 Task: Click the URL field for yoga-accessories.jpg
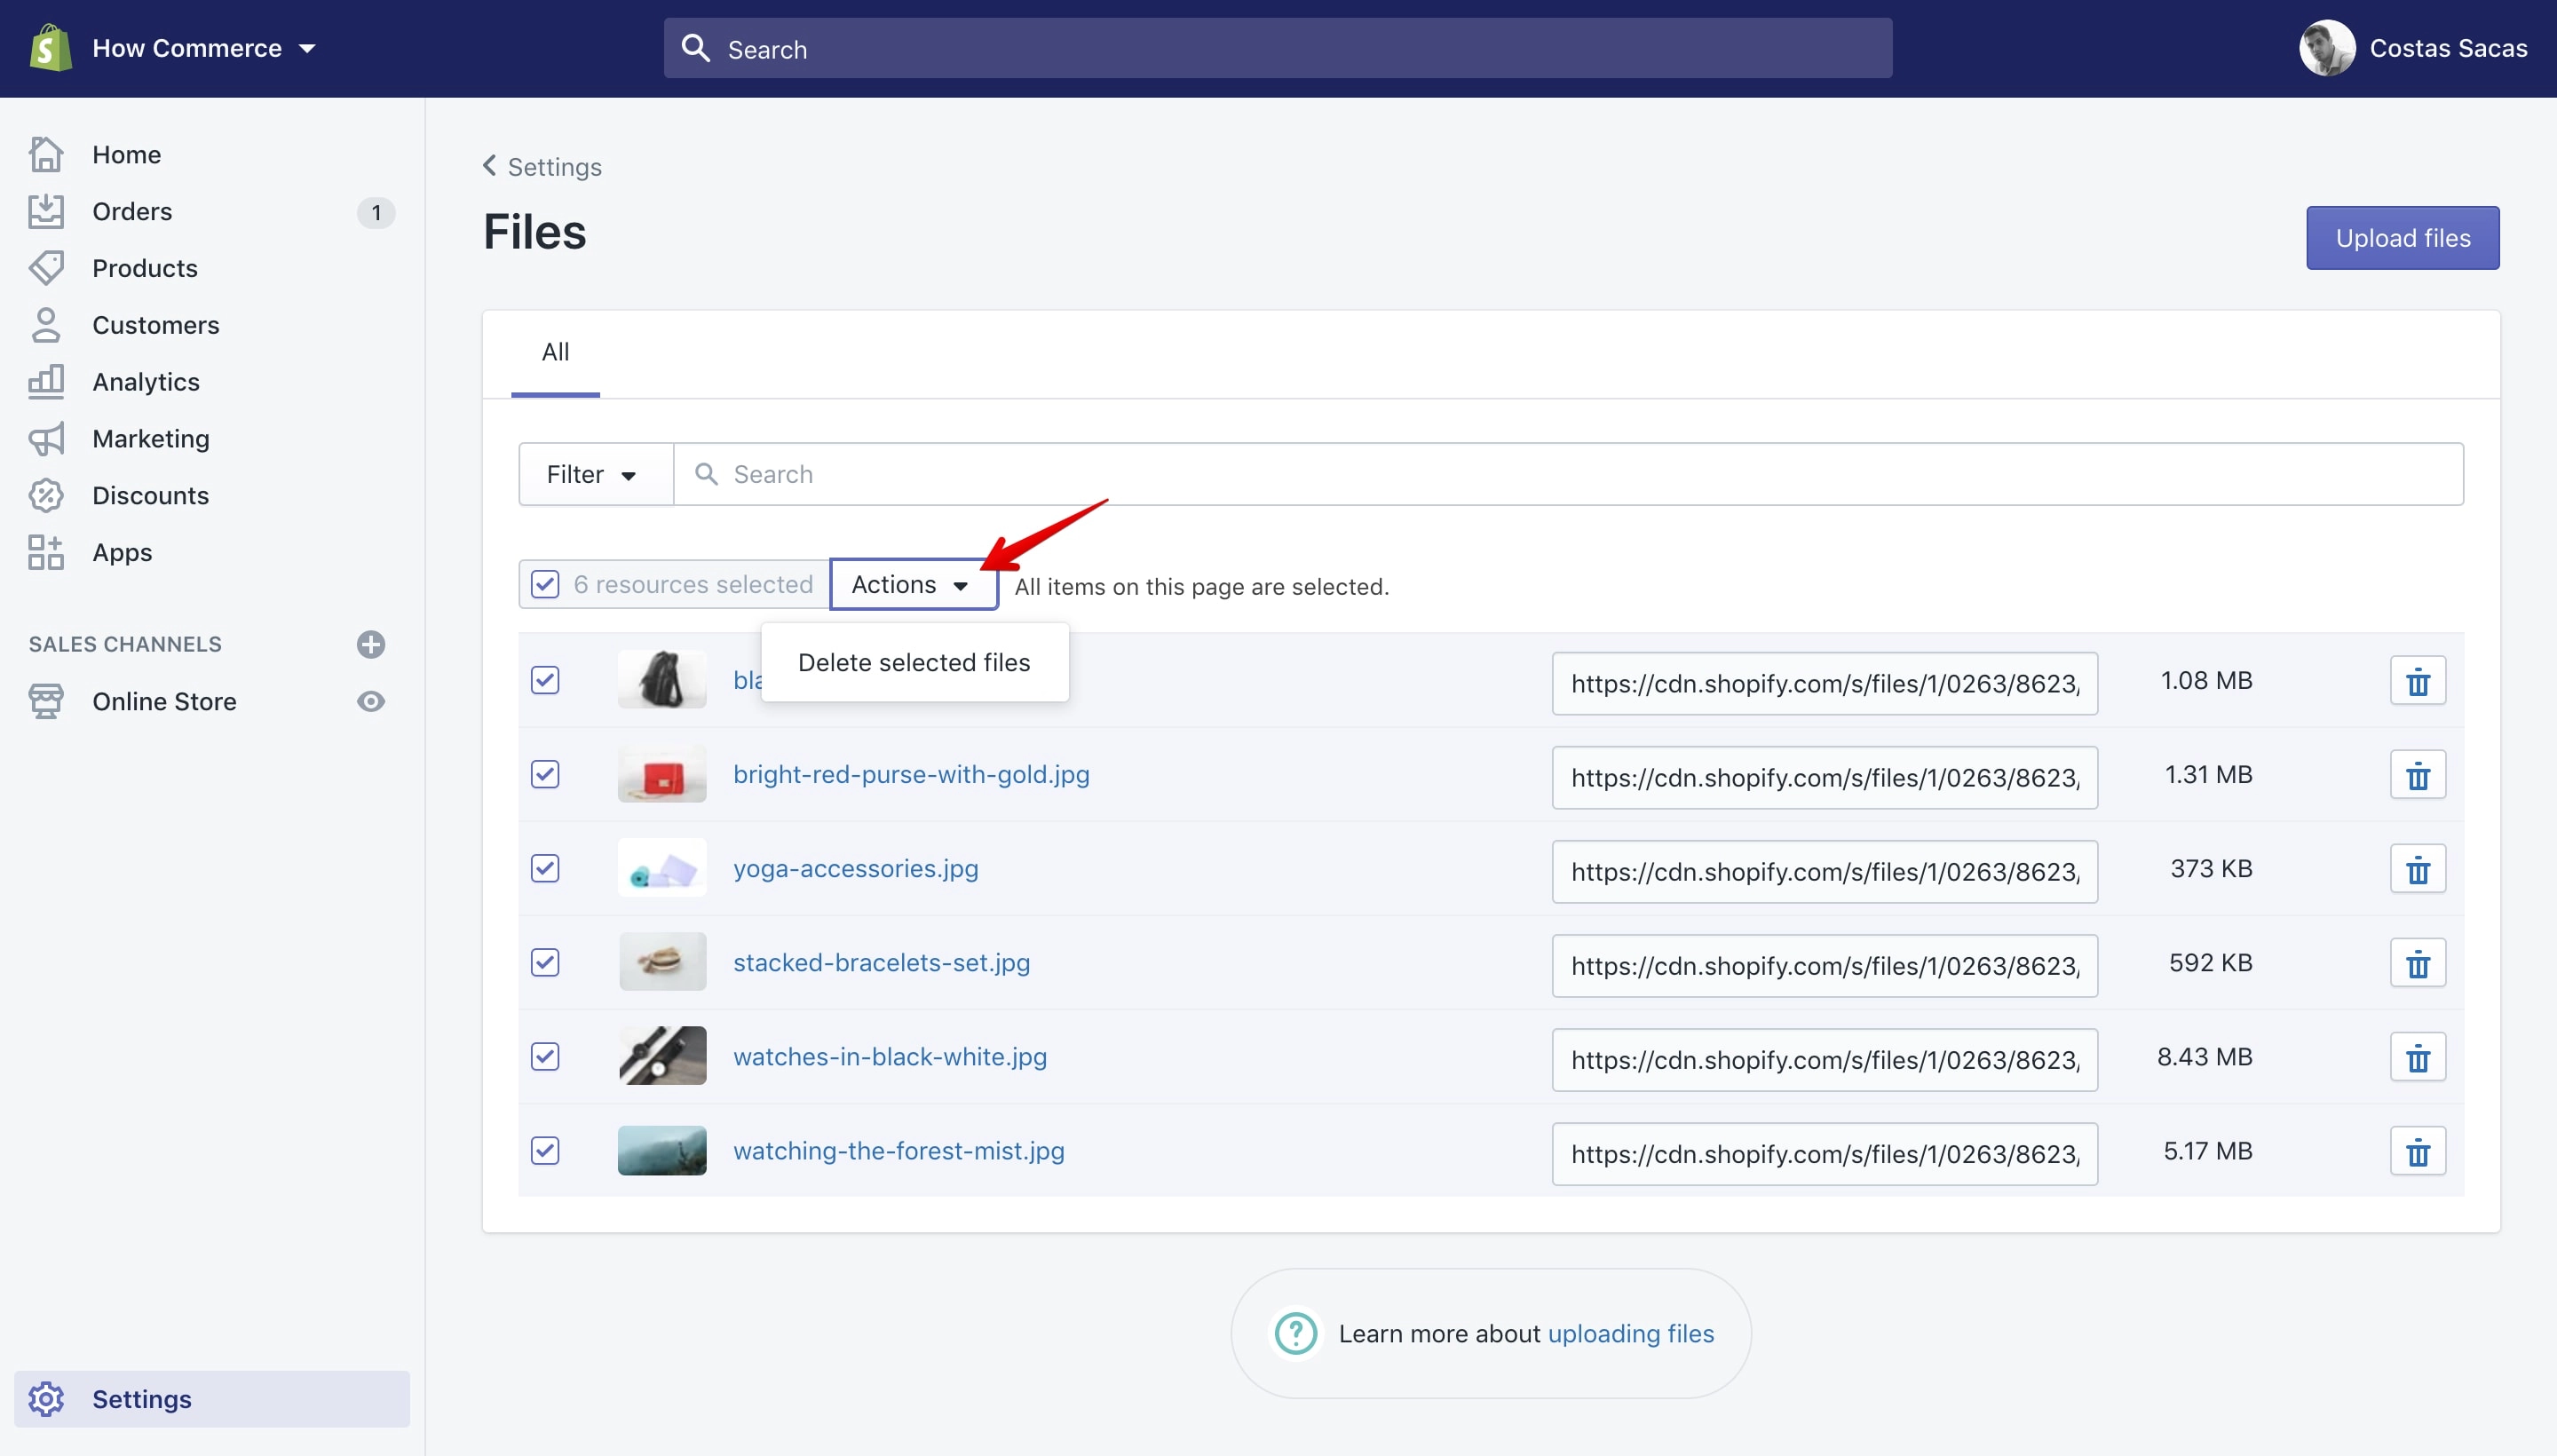(1824, 871)
